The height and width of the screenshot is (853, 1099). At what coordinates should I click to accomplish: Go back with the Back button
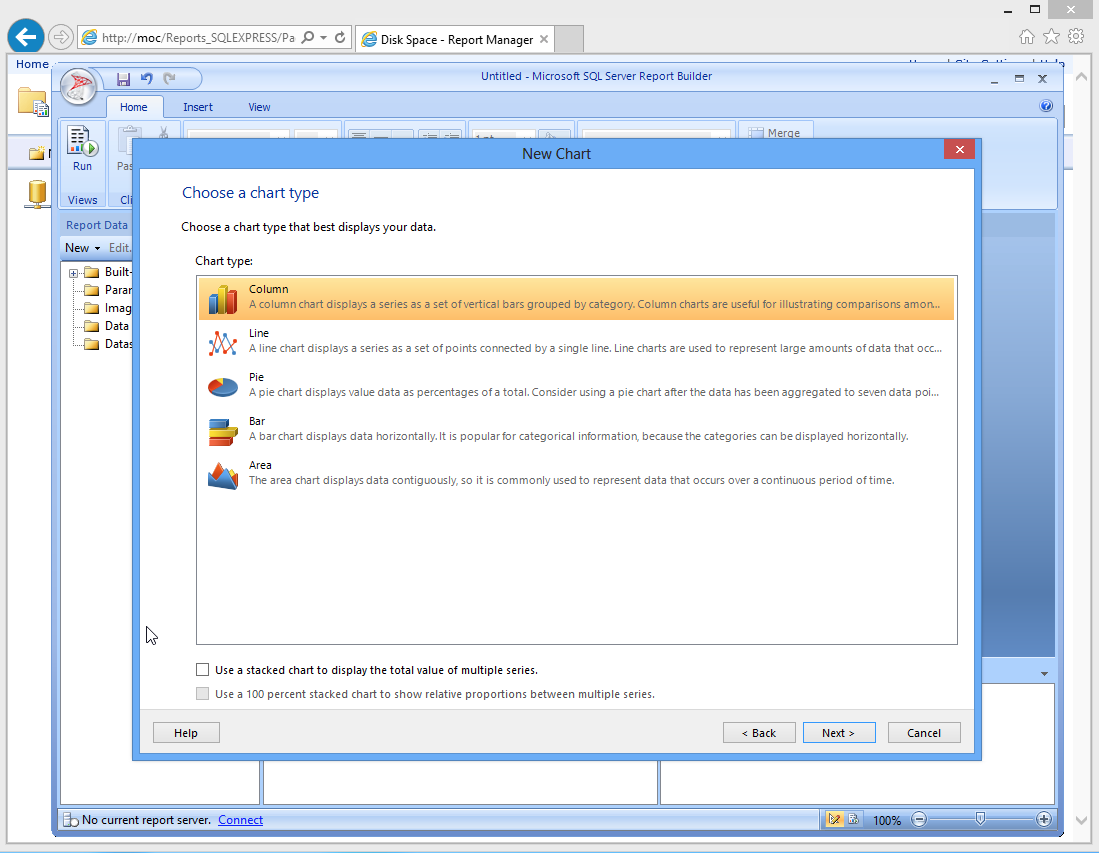click(x=759, y=733)
